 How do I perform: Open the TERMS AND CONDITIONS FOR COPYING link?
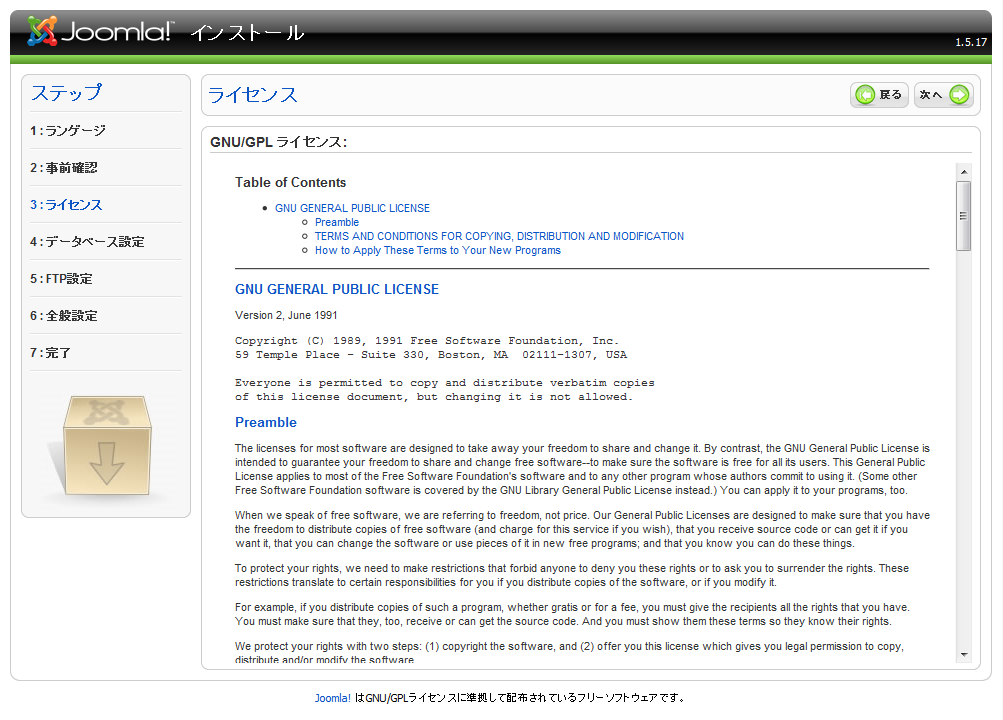coord(499,237)
